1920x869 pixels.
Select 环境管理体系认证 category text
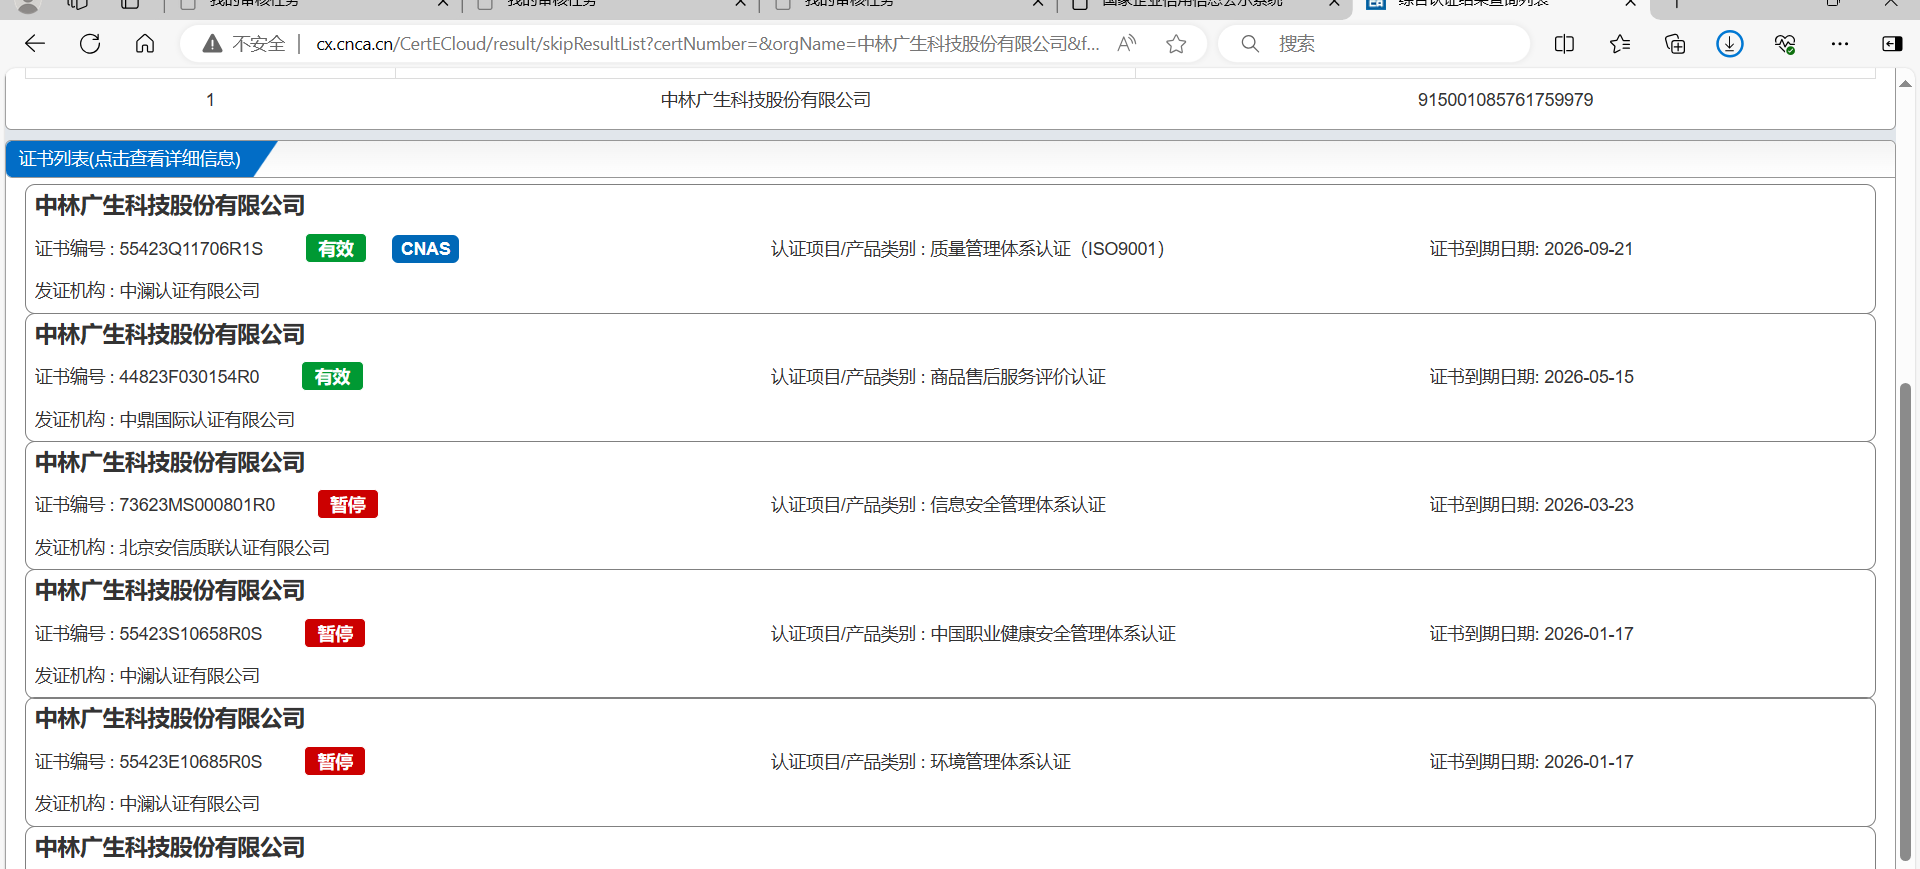(1000, 762)
